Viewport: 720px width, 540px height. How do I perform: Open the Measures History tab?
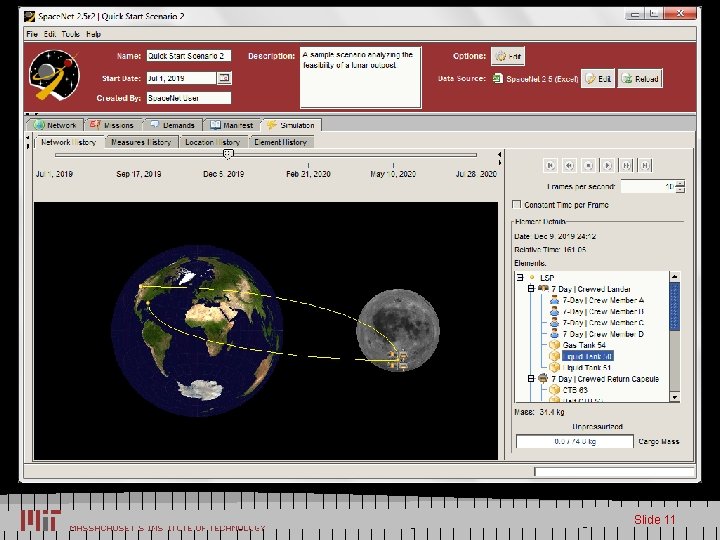point(141,142)
